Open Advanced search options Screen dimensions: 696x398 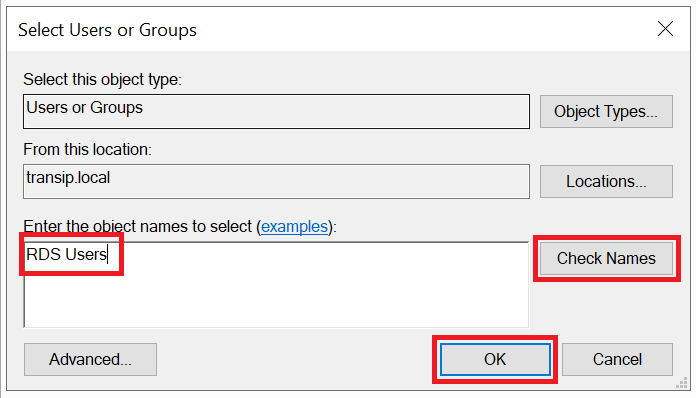(x=90, y=359)
